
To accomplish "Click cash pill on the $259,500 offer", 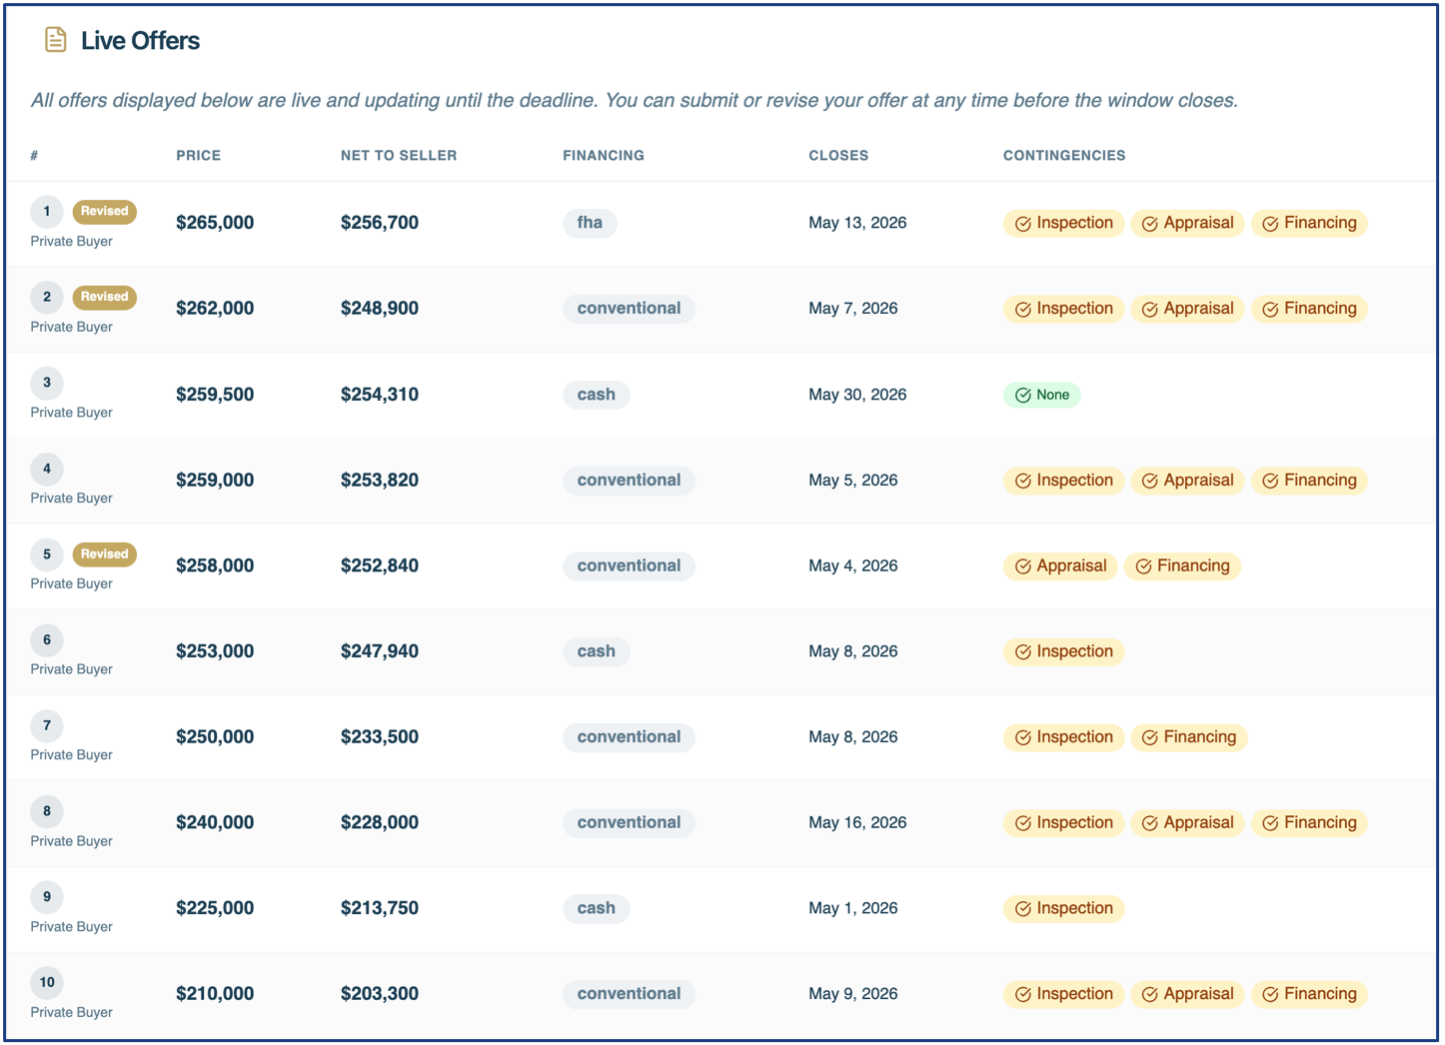I will pyautogui.click(x=596, y=395).
